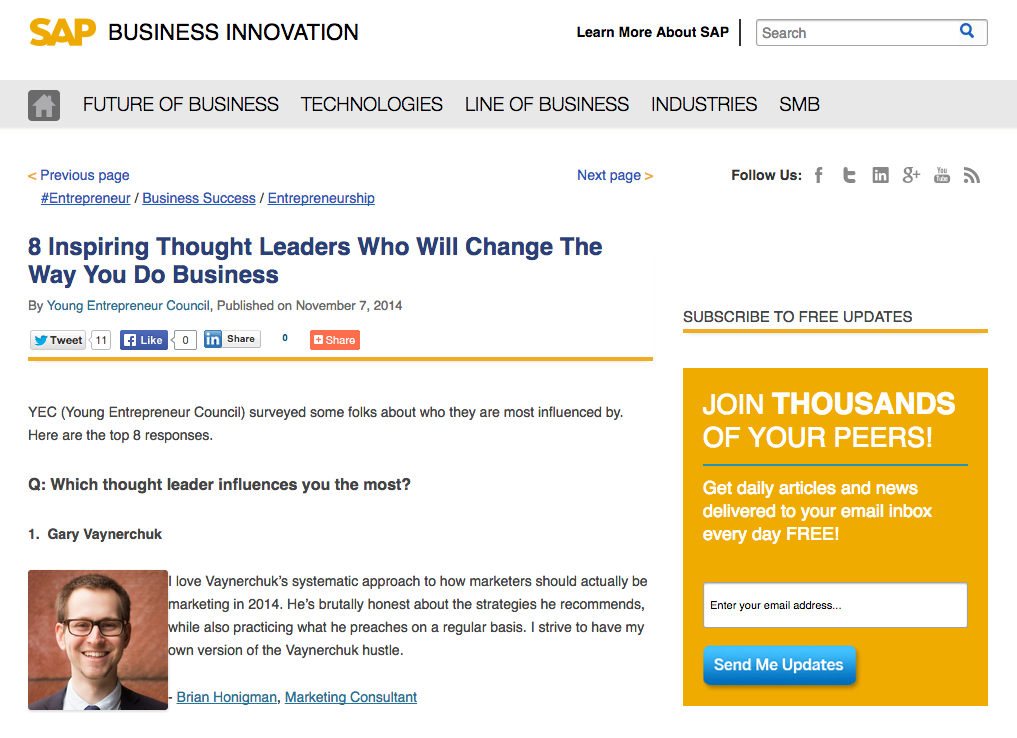Image resolution: width=1017 pixels, height=738 pixels.
Task: Click the SAP logo
Action: [x=63, y=32]
